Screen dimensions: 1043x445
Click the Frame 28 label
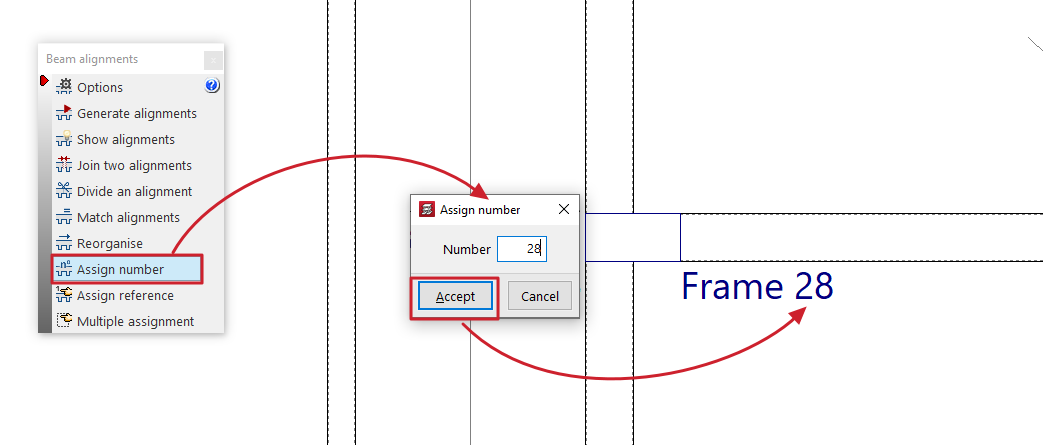coord(757,286)
